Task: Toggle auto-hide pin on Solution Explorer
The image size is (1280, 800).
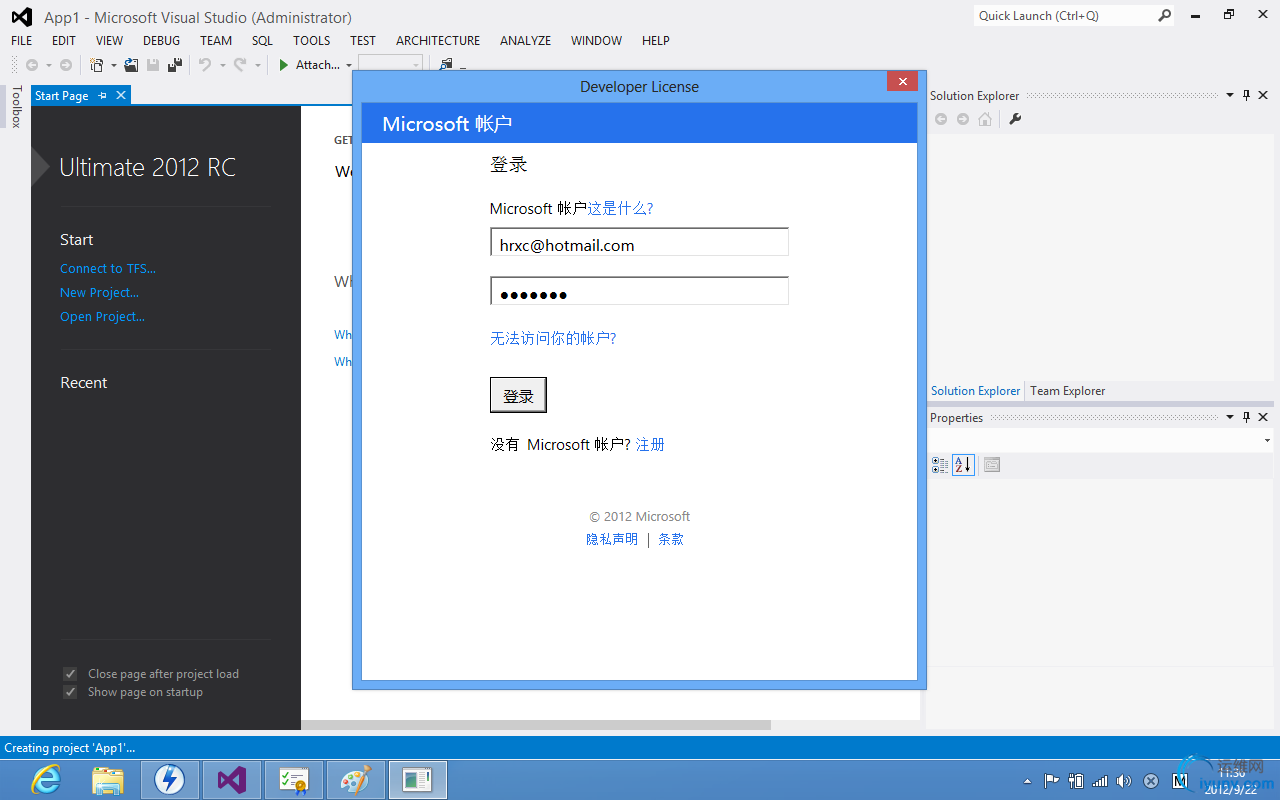Action: tap(1246, 95)
